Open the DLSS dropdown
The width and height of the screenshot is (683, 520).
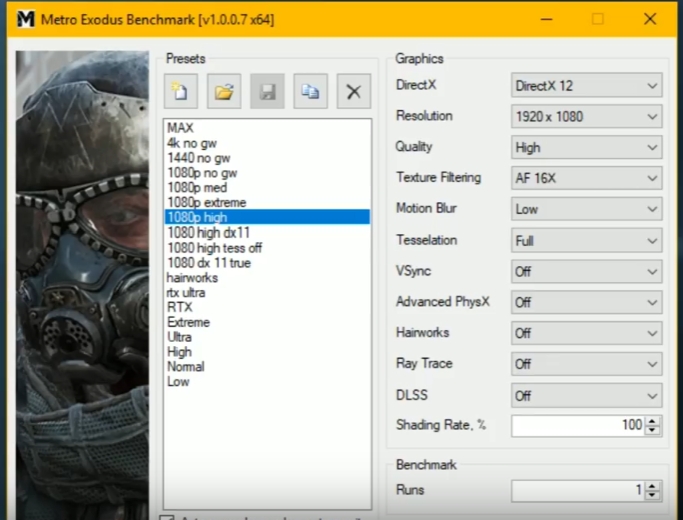point(586,395)
